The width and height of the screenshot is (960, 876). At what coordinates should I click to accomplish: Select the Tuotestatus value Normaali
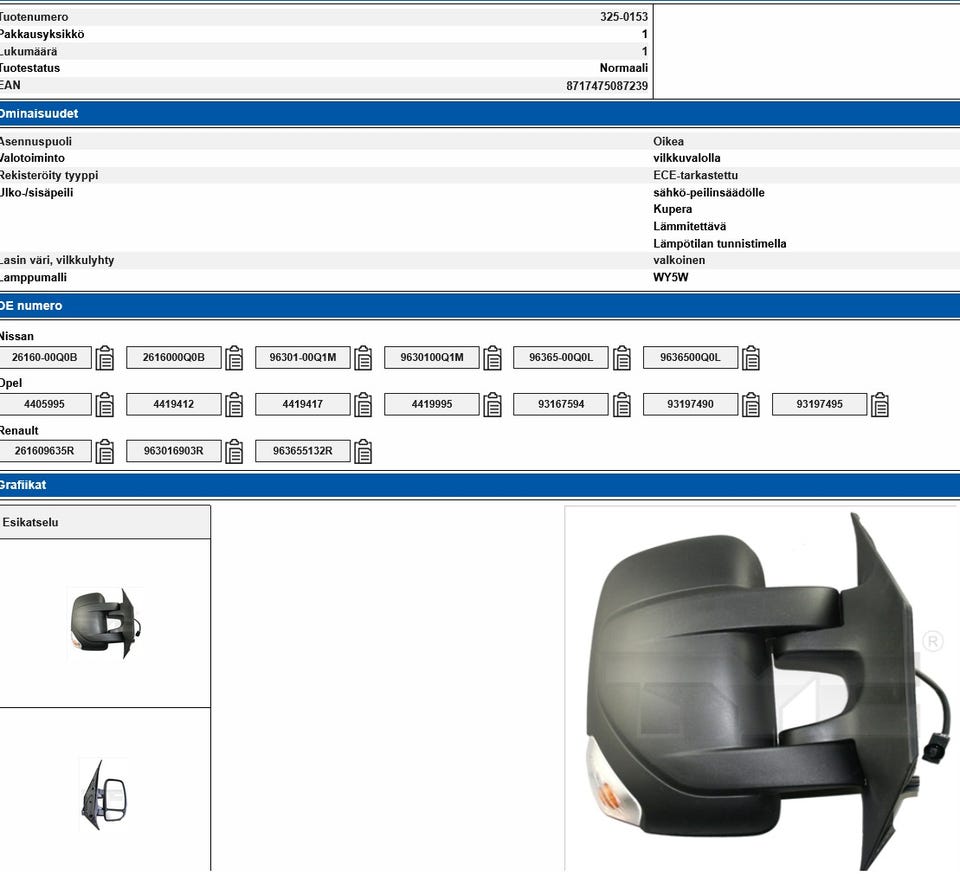coord(623,68)
